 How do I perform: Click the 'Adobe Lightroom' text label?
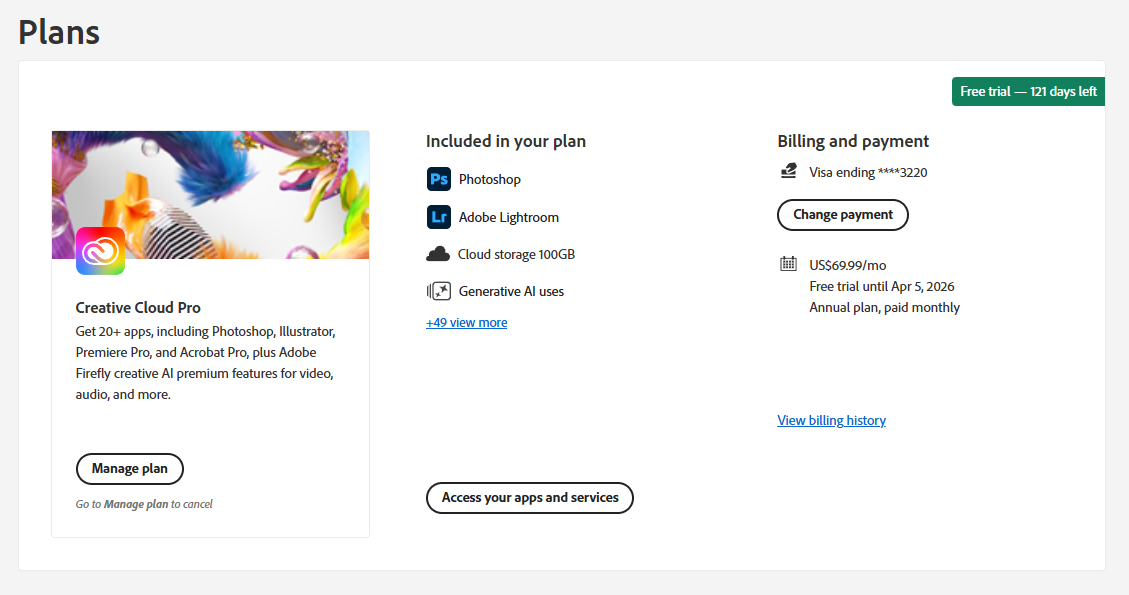point(508,218)
